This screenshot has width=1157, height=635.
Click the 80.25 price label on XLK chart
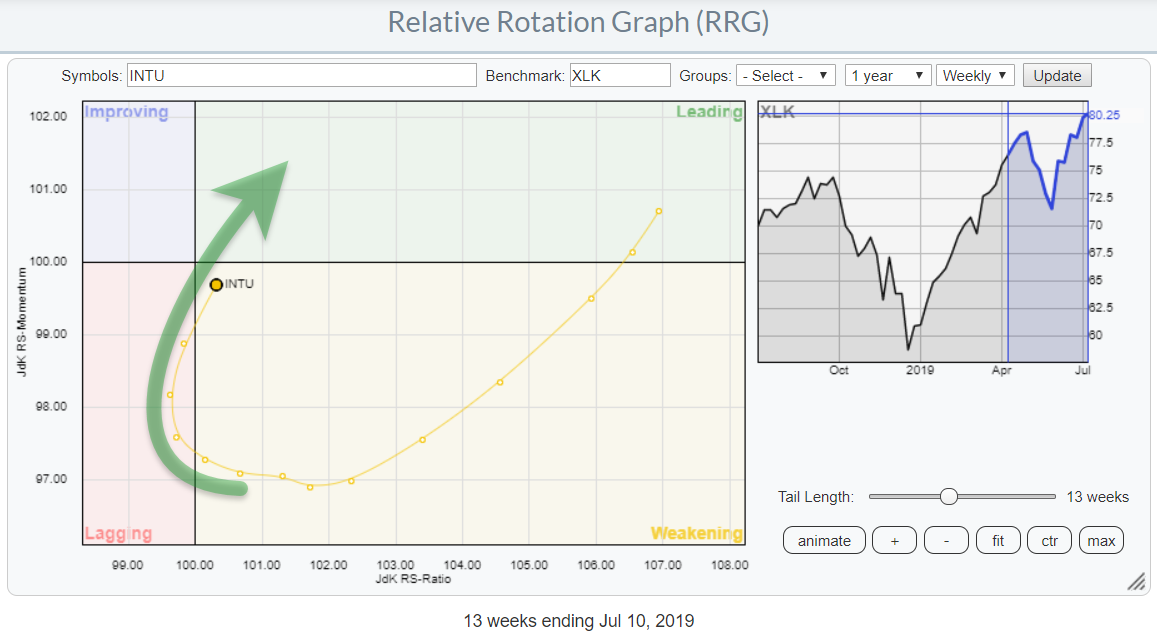click(x=1104, y=115)
